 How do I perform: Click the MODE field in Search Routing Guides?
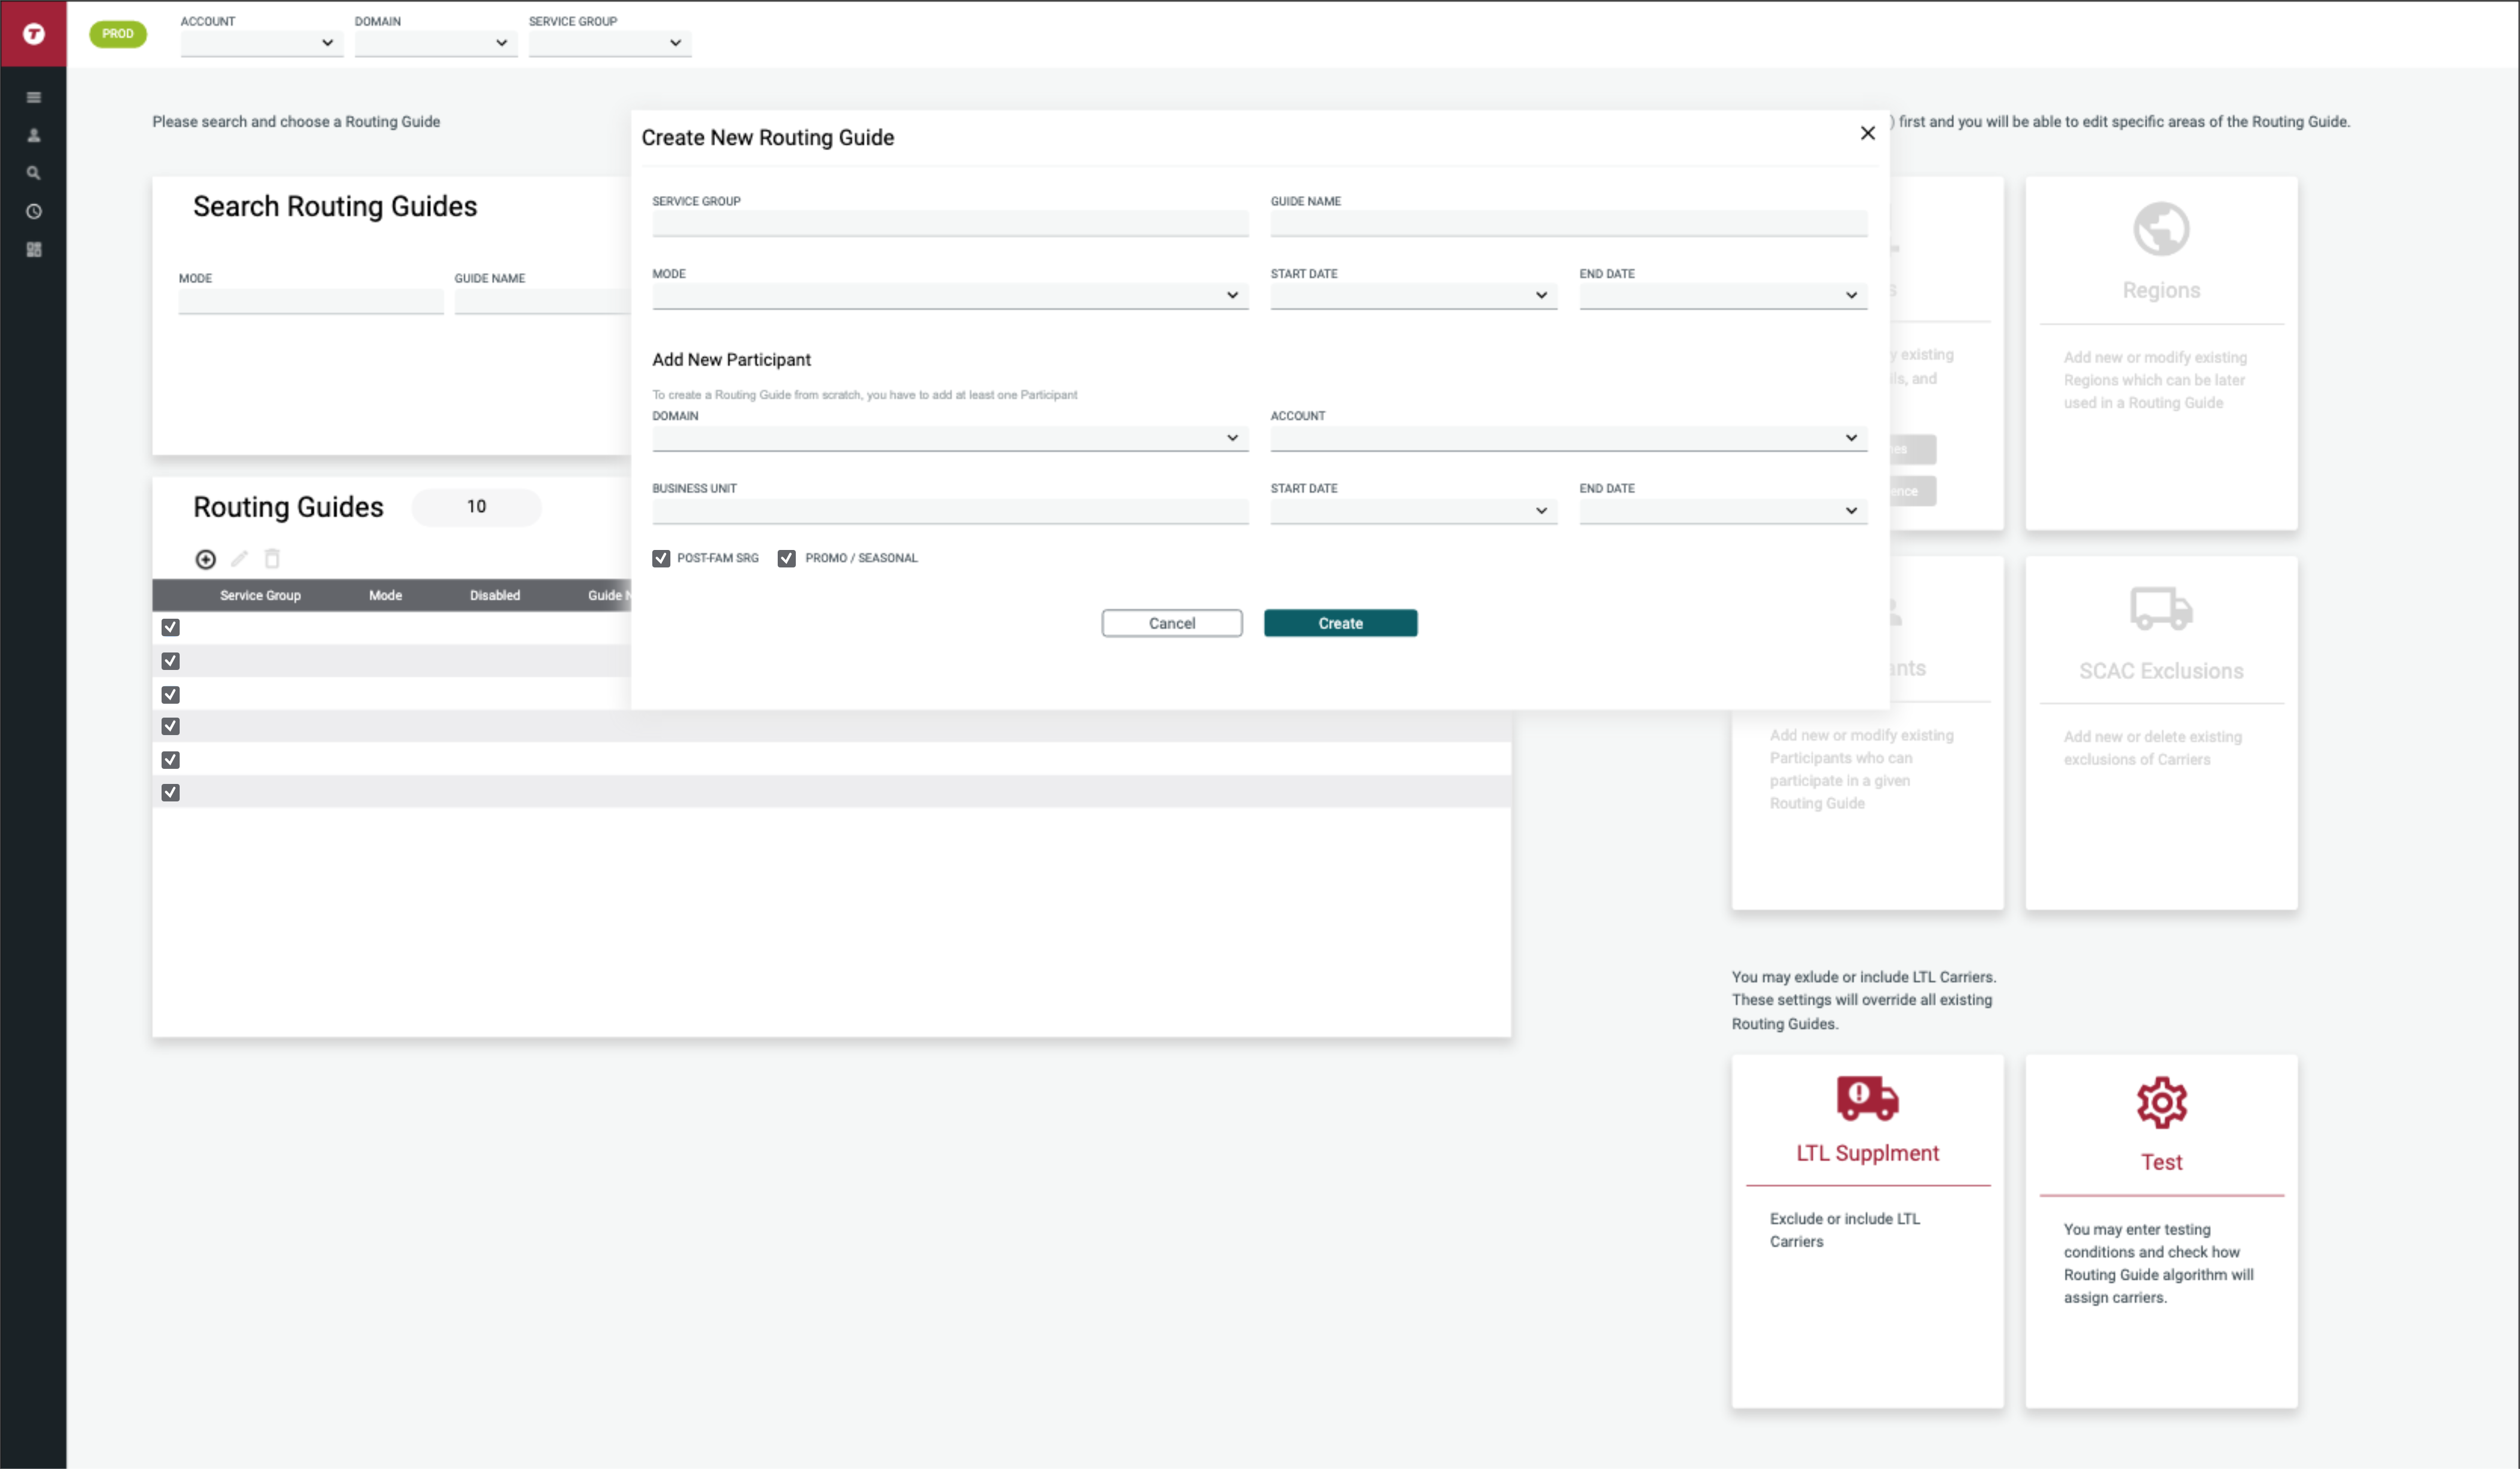tap(311, 301)
